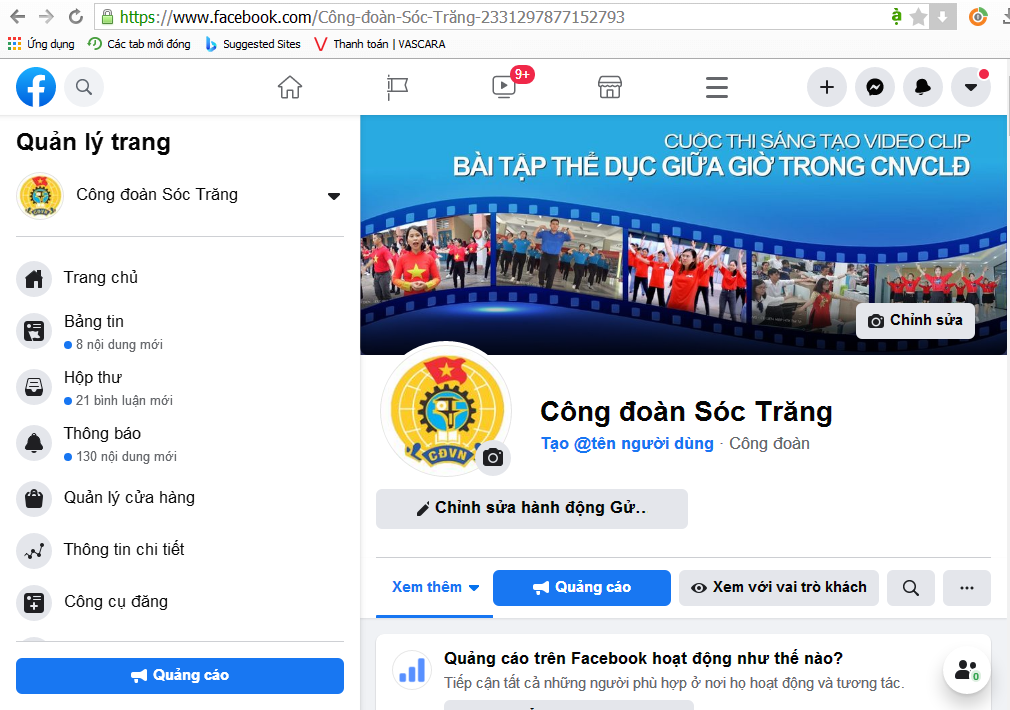The width and height of the screenshot is (1010, 710).
Task: Expand the account dropdown arrow
Action: point(971,87)
